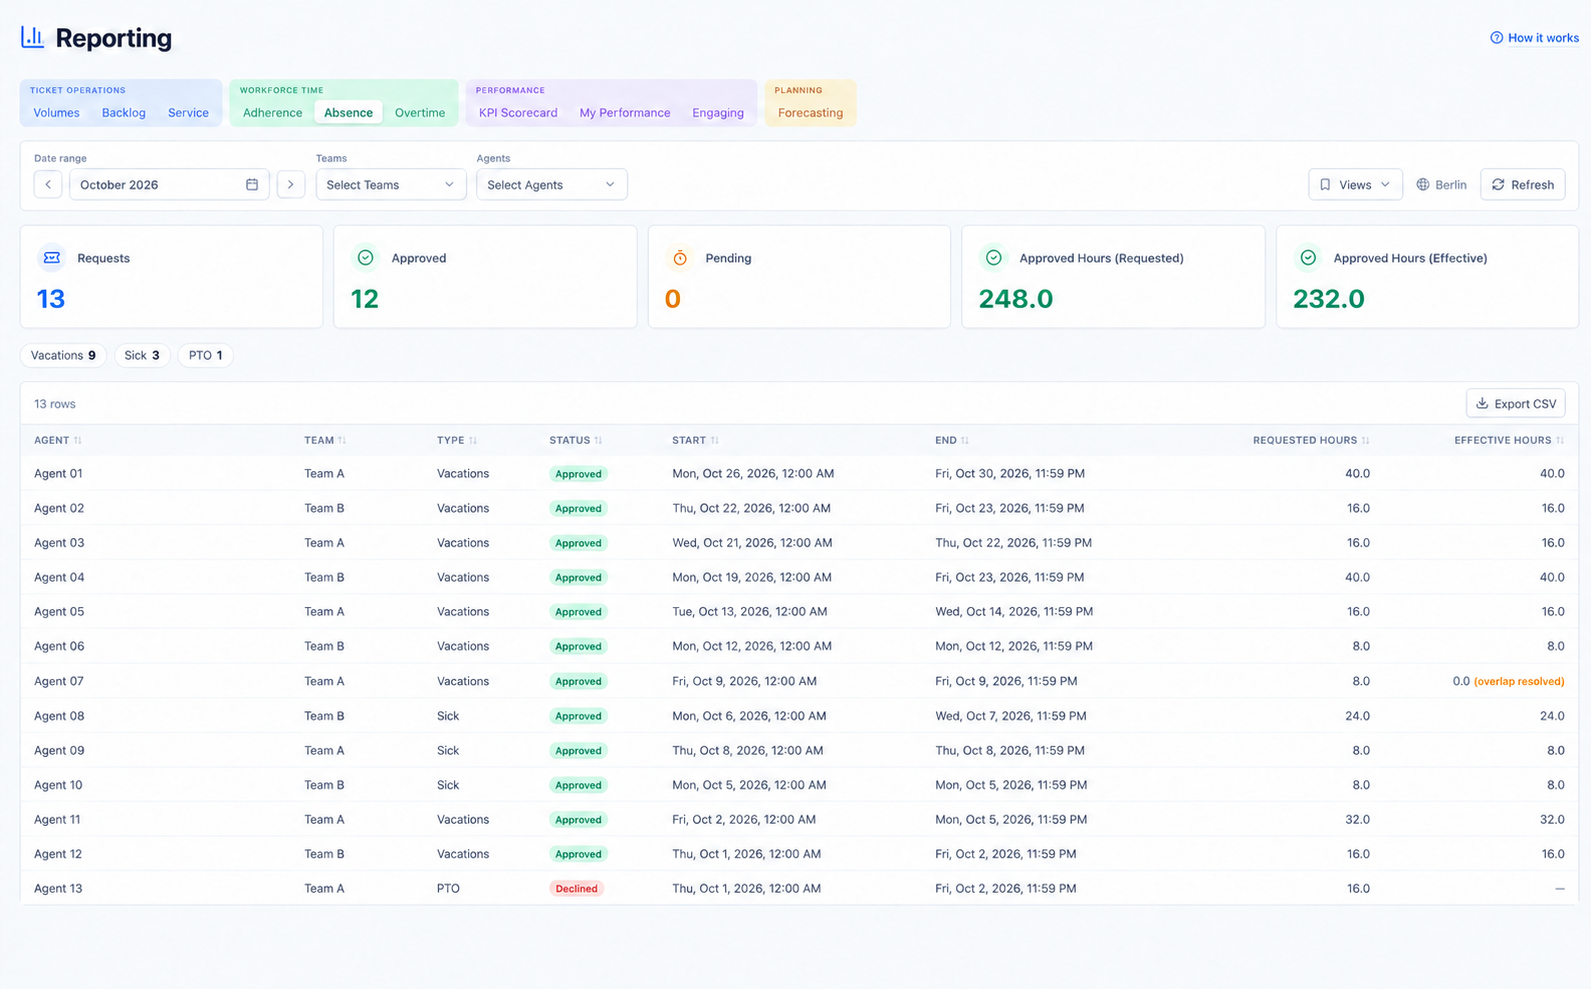Sort by End column sort icon

click(965, 441)
